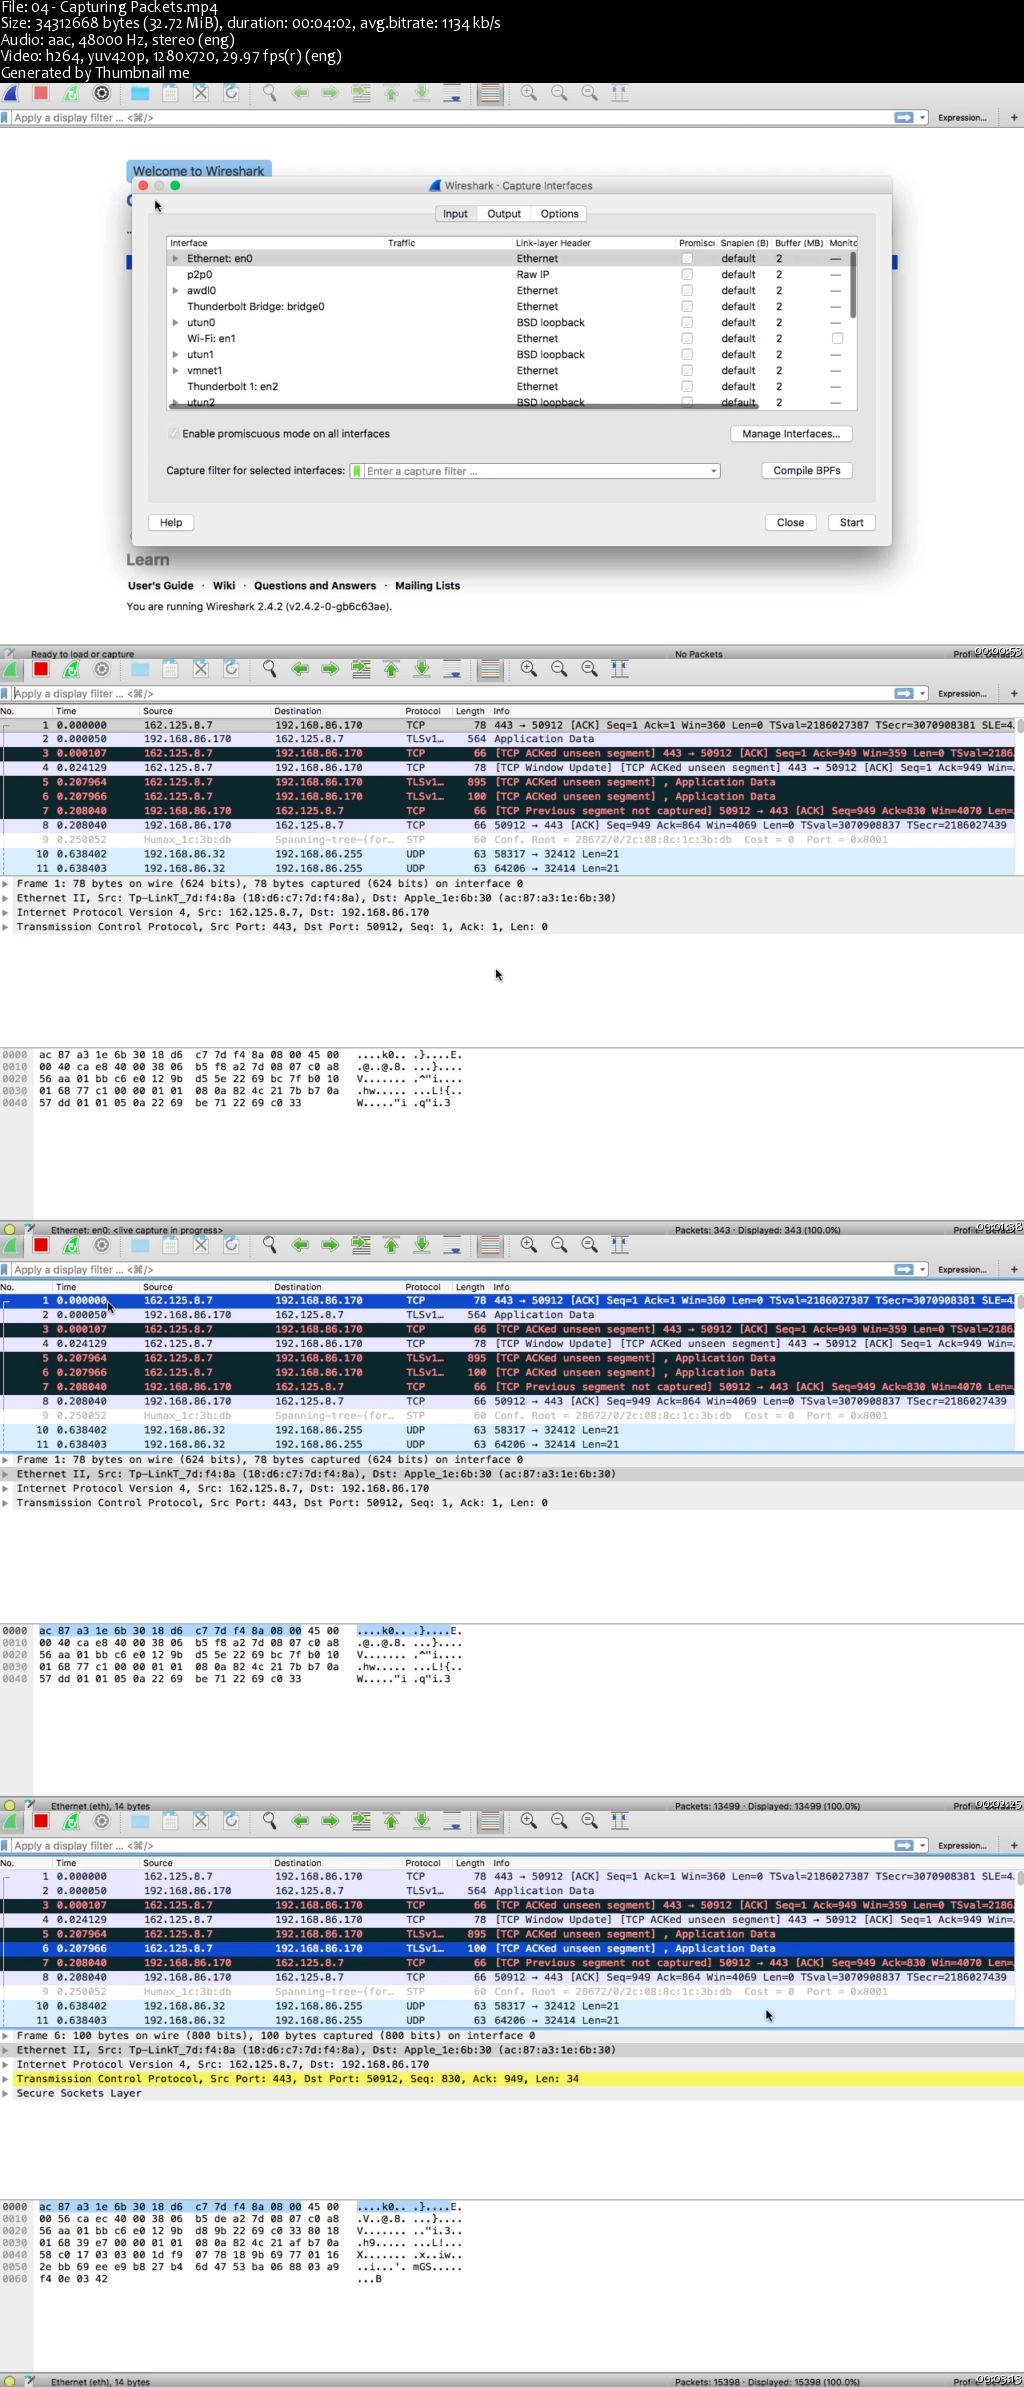This screenshot has width=1024, height=2387.
Task: Click the display filter bookmark icon in first frame
Action: (6, 118)
